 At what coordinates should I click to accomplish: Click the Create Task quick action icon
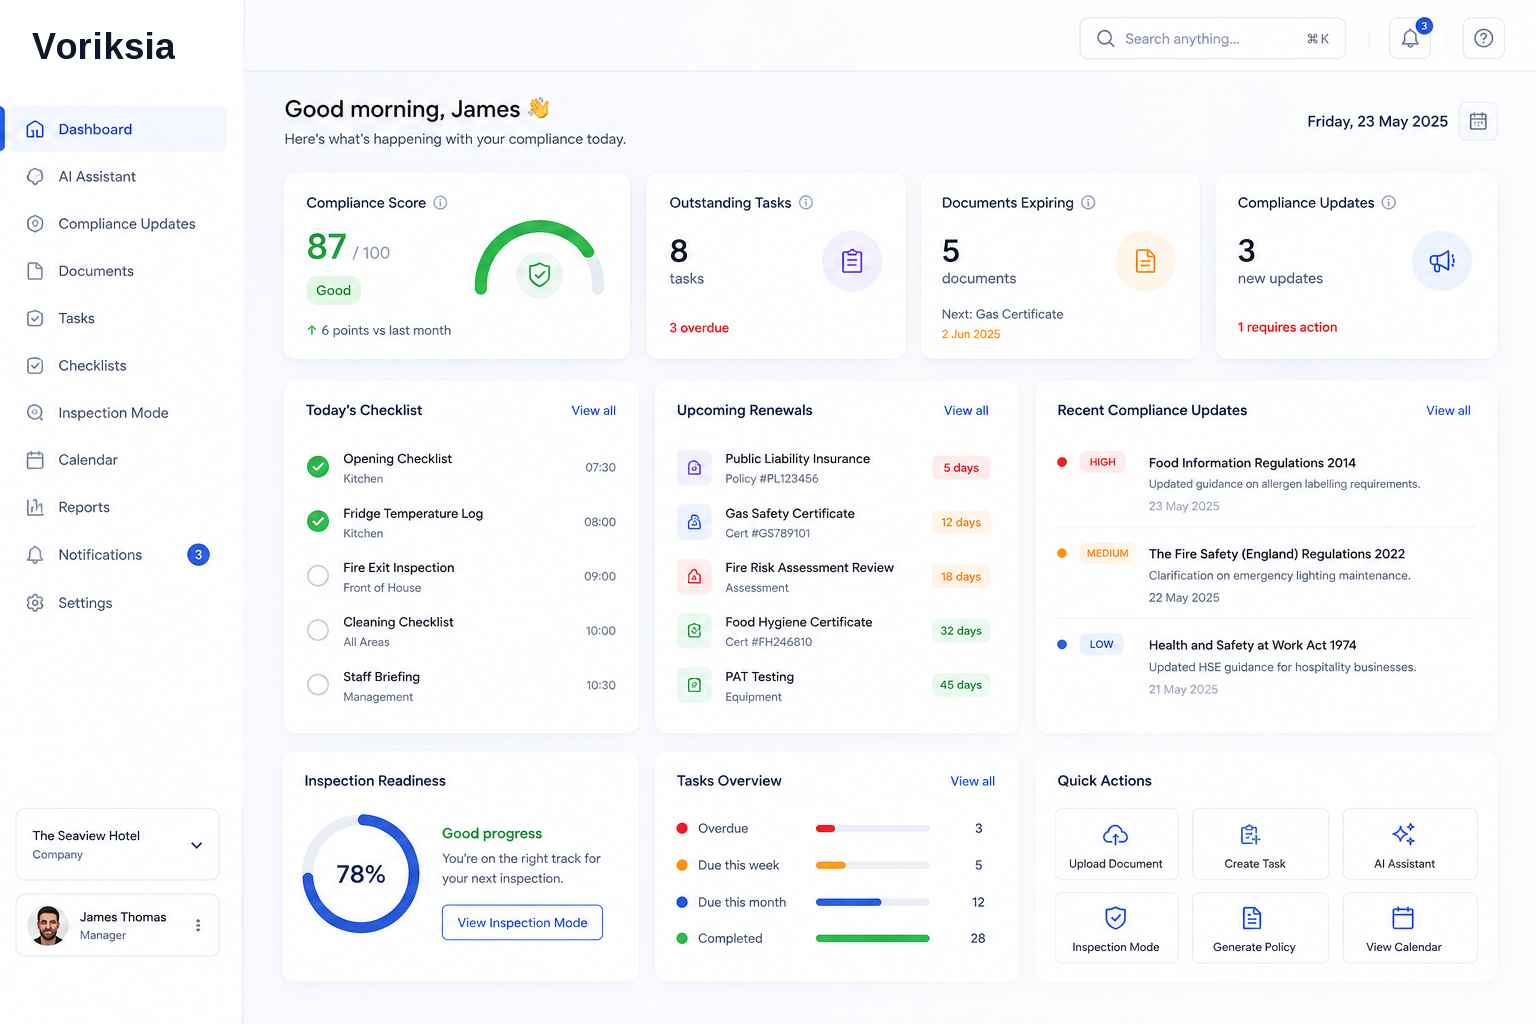[1250, 834]
